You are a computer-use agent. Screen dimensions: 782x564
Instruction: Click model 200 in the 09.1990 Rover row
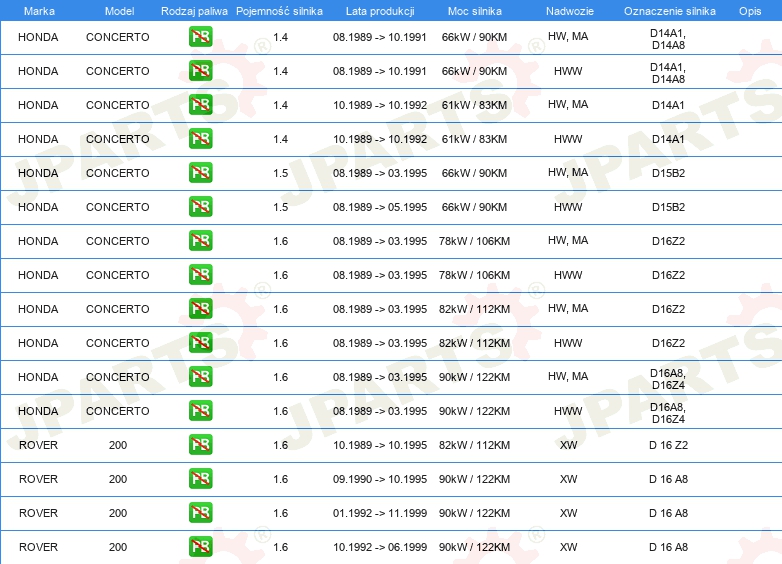click(x=118, y=479)
